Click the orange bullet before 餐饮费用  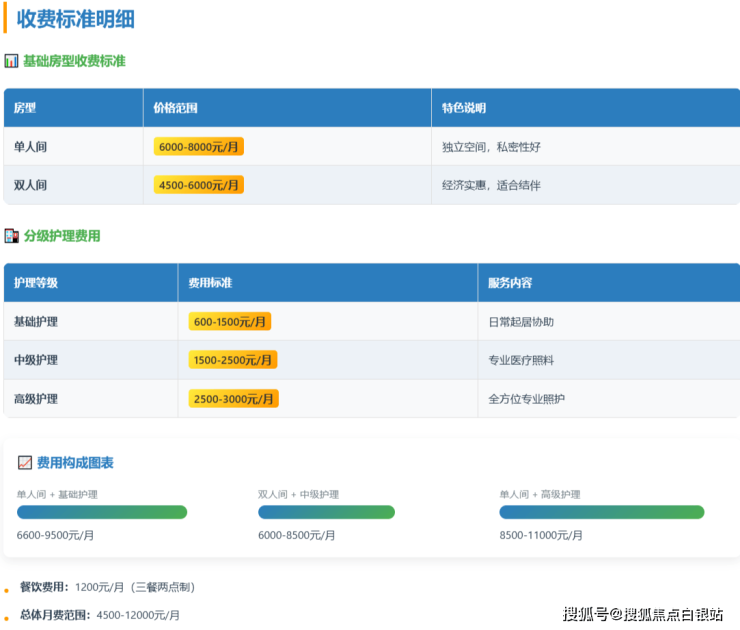[x=7, y=590]
